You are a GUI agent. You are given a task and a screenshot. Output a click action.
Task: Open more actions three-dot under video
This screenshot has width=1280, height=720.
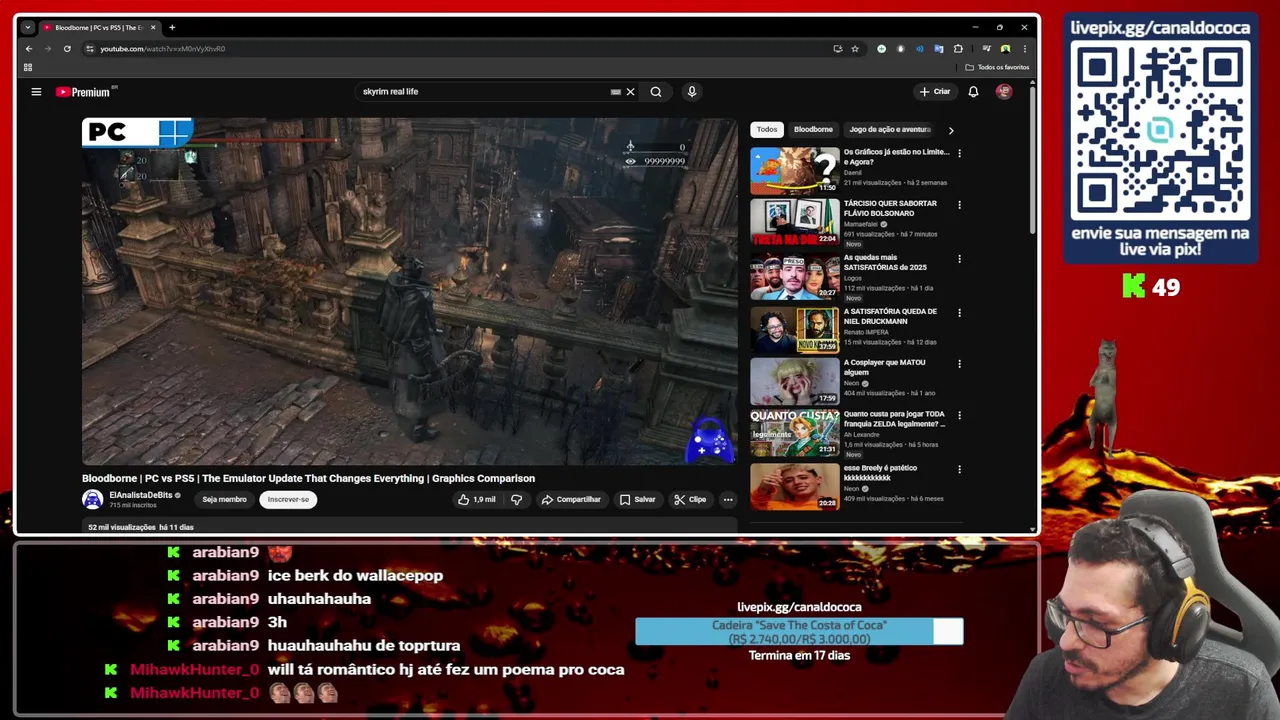(728, 499)
